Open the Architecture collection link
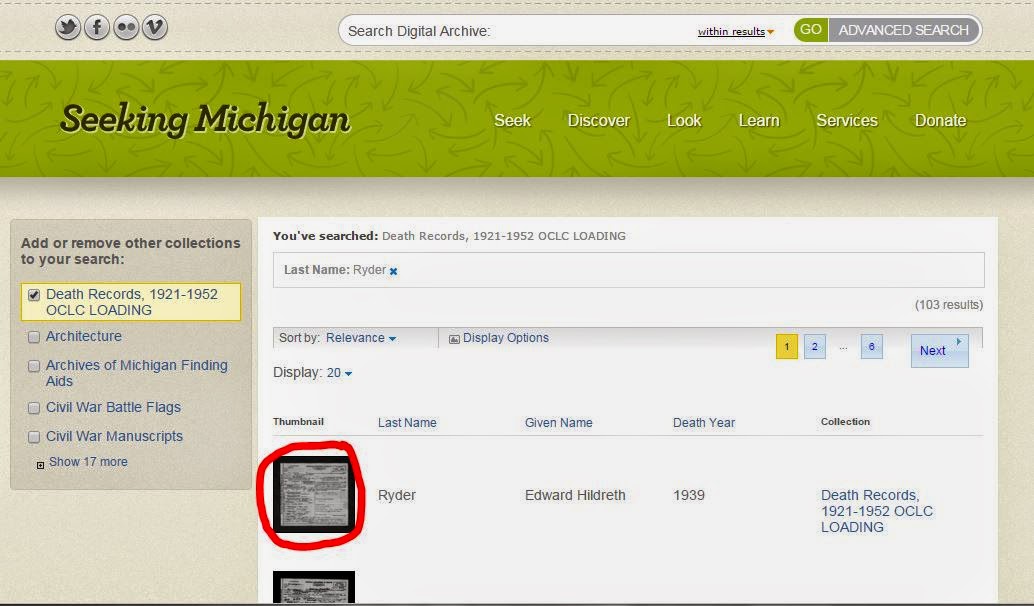 [x=84, y=336]
